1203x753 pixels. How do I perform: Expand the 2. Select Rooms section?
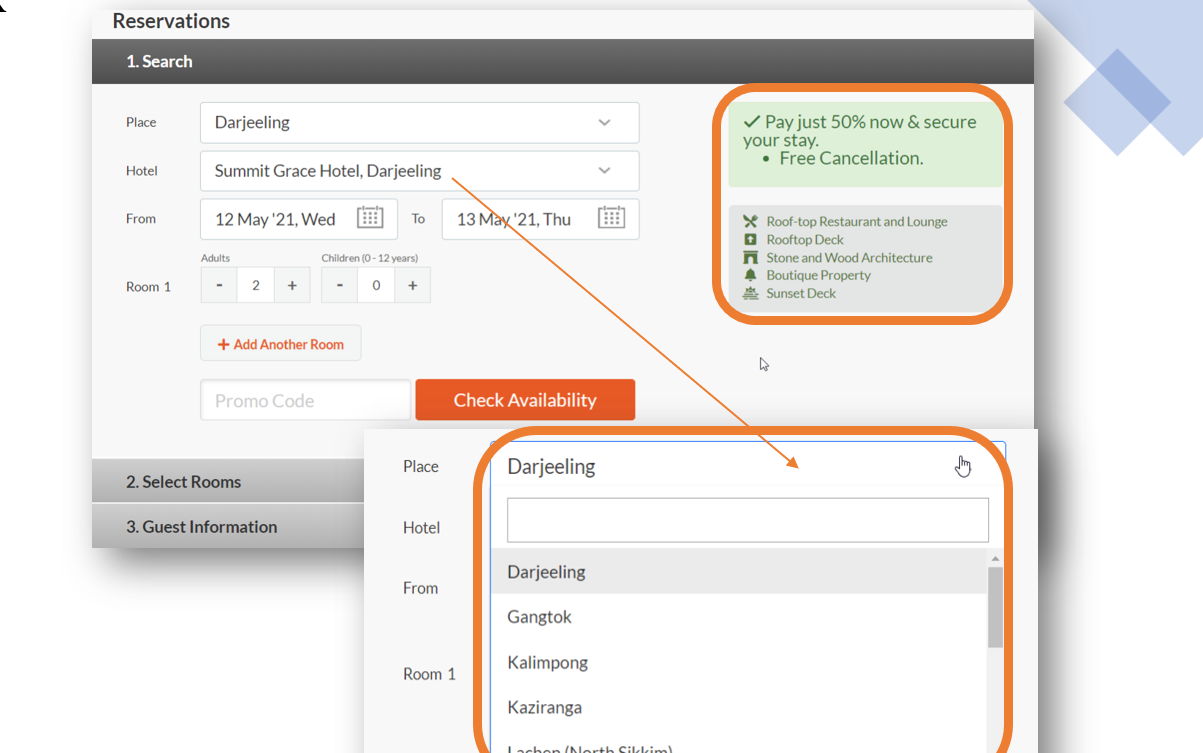pos(228,481)
